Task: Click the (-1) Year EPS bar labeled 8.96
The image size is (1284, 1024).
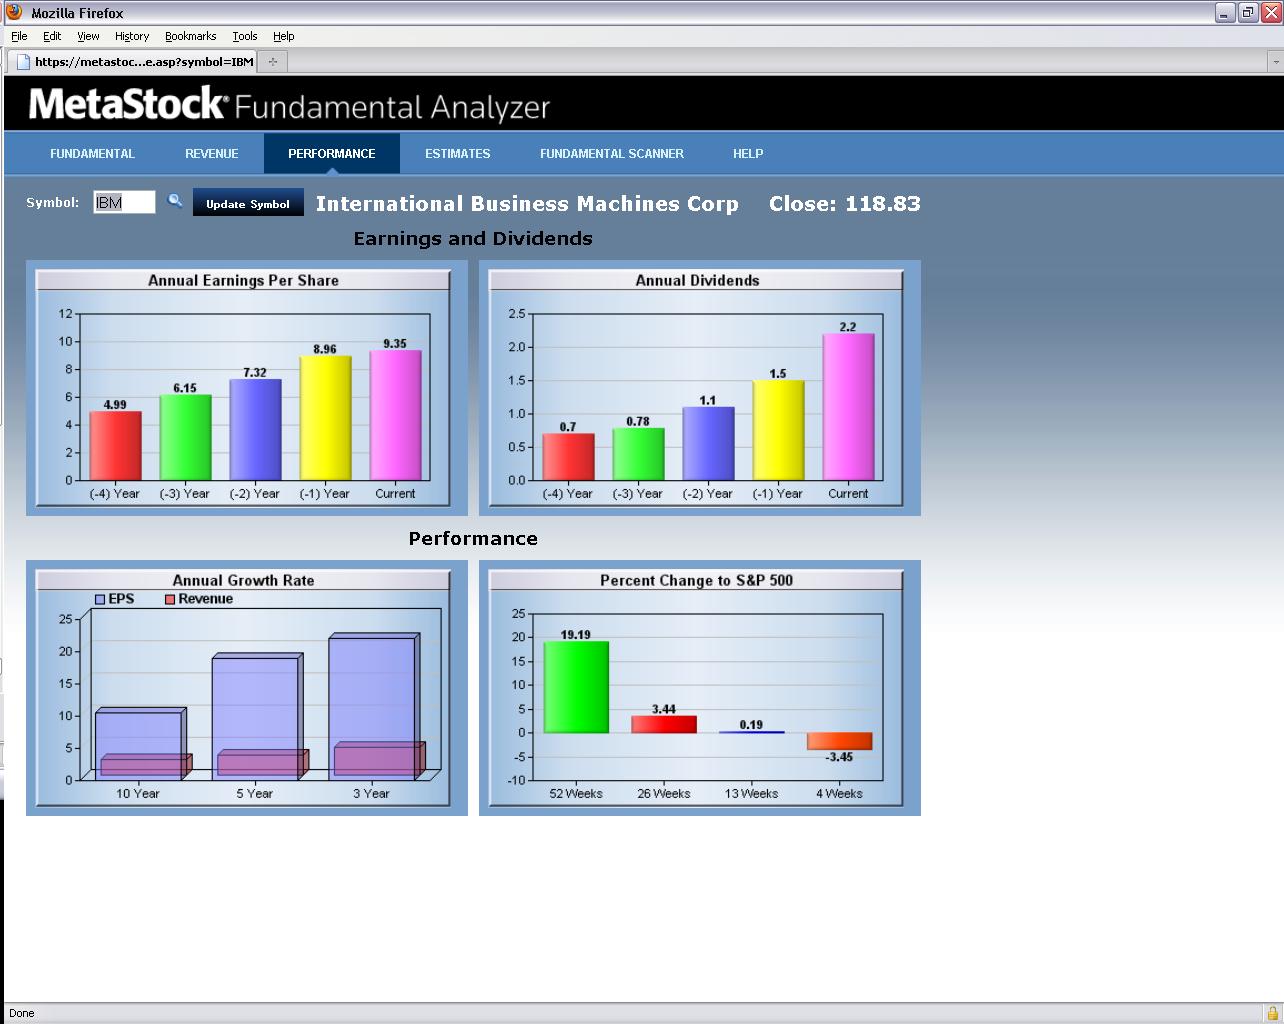Action: point(325,418)
